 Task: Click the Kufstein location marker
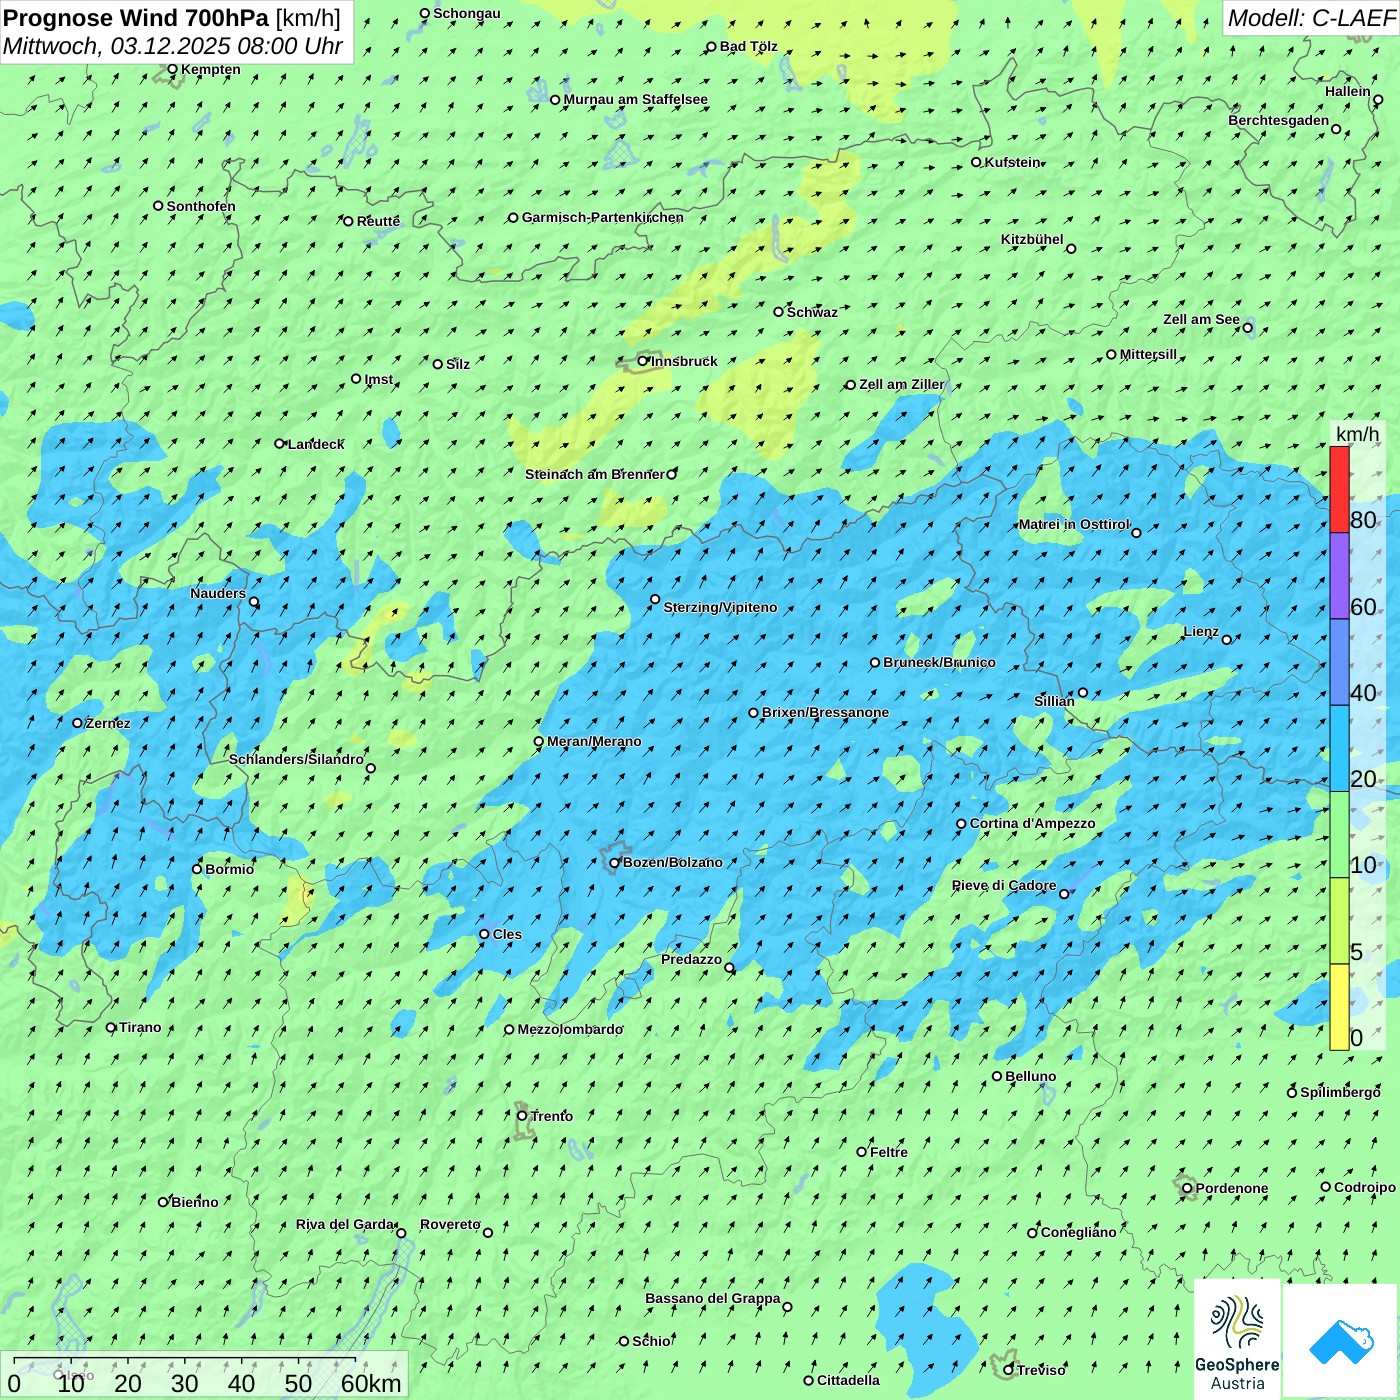coord(976,162)
